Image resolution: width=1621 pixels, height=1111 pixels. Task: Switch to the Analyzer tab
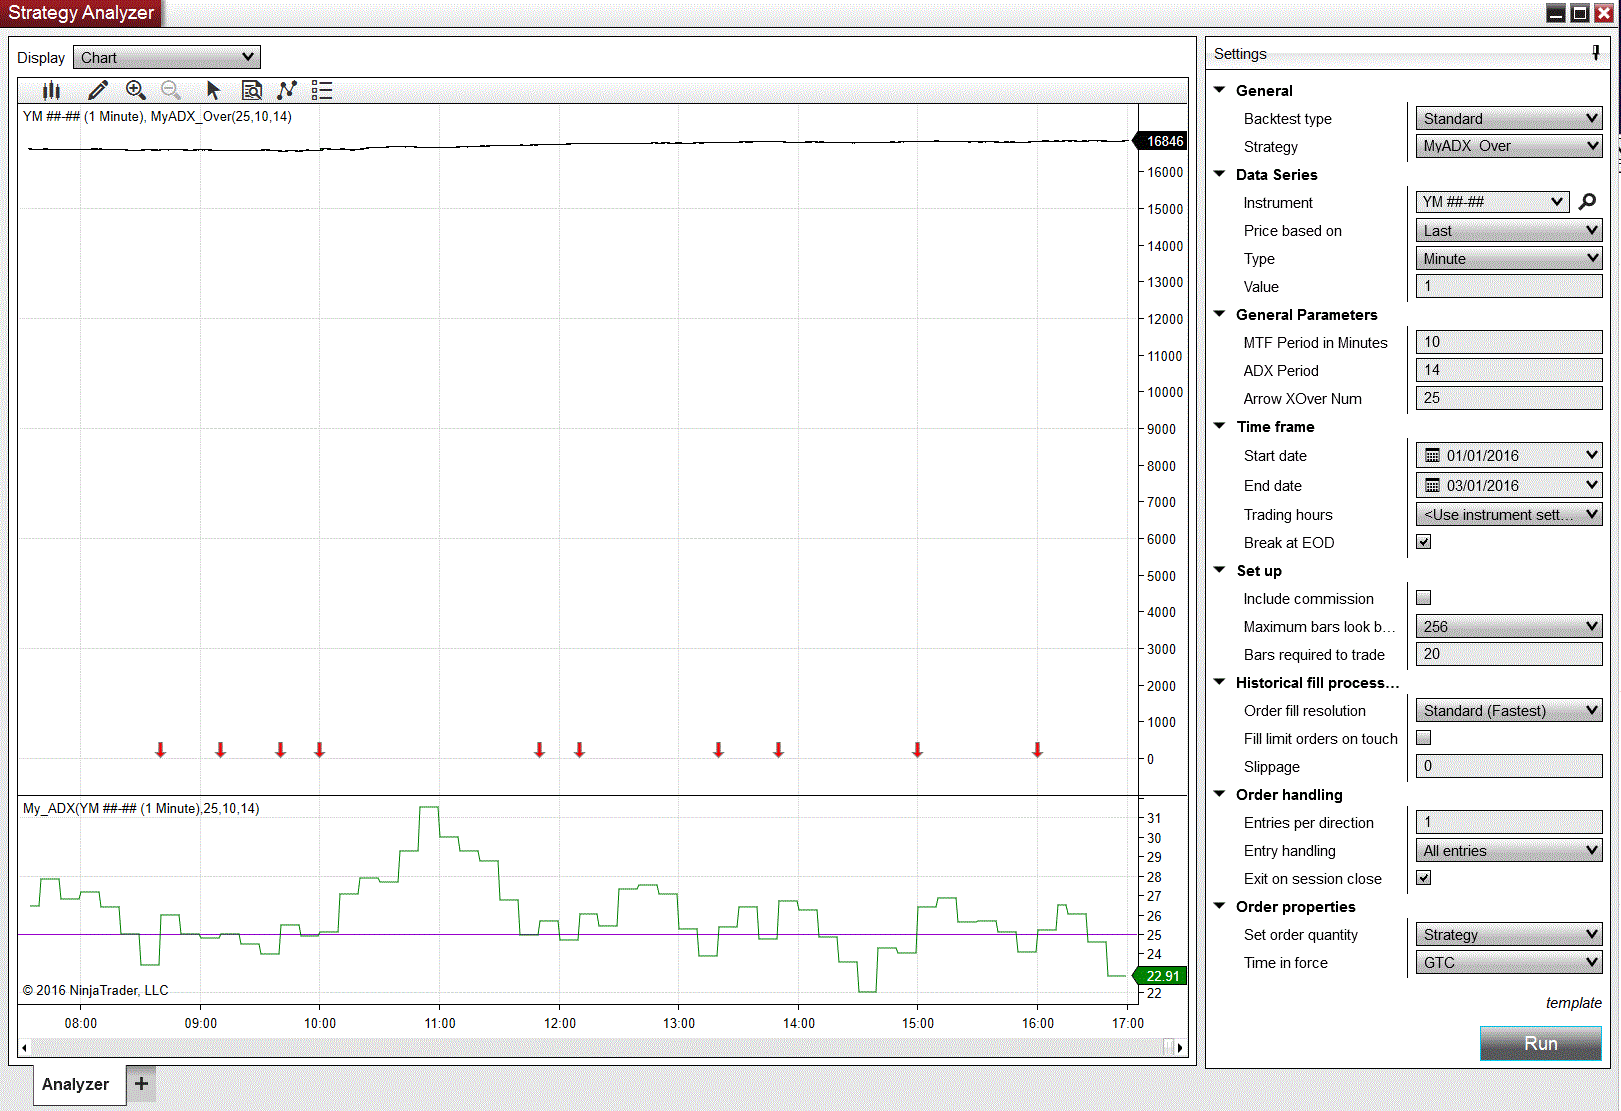click(76, 1084)
